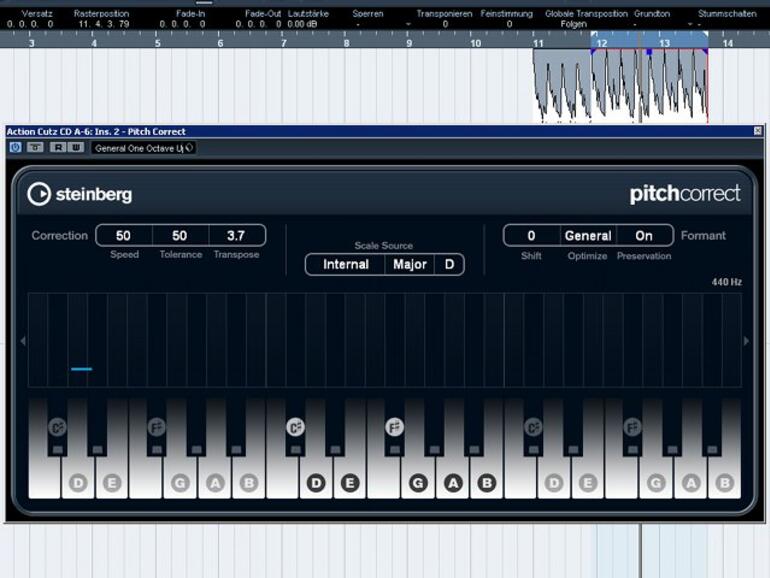The image size is (770, 578).
Task: Click the Read automation (R) button
Action: click(58, 147)
